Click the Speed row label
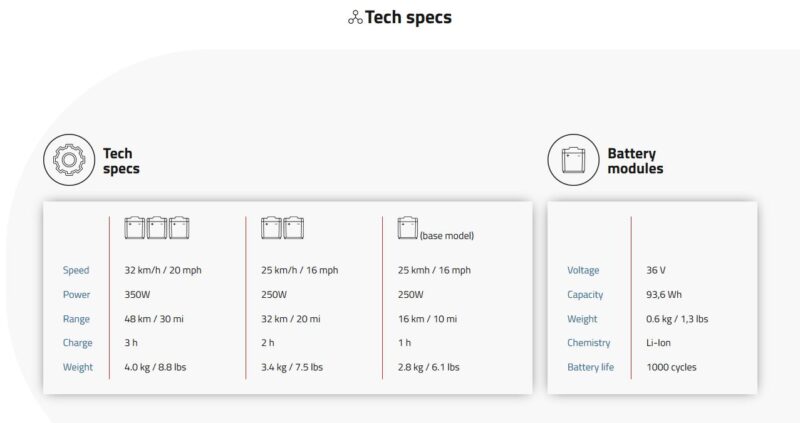 point(76,270)
